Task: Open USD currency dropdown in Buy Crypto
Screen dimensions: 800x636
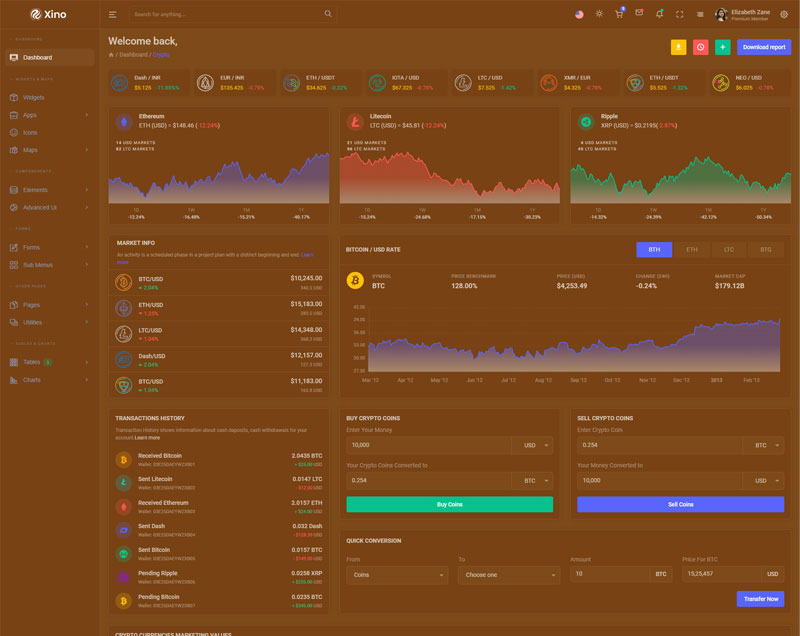Action: [532, 445]
